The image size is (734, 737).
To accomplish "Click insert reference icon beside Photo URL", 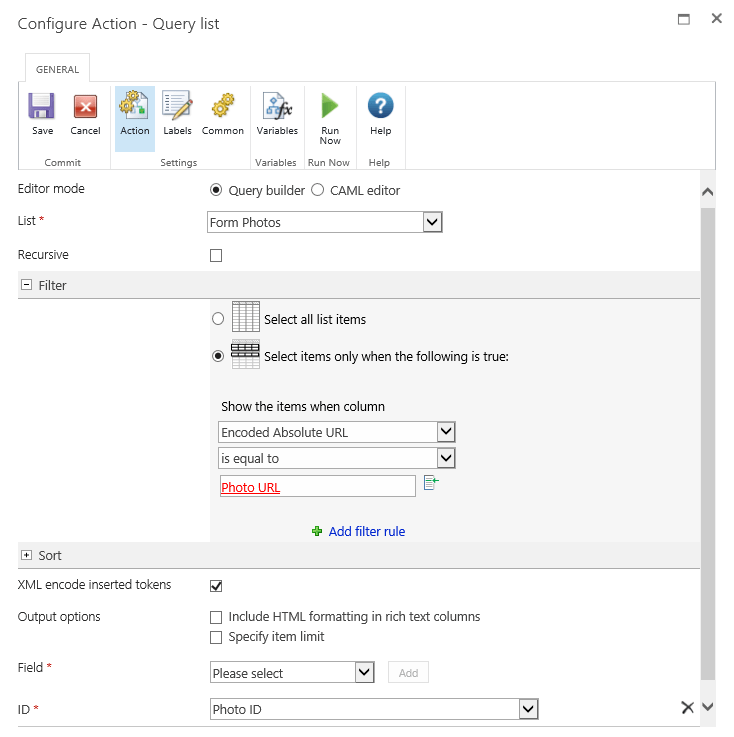I will click(x=431, y=483).
